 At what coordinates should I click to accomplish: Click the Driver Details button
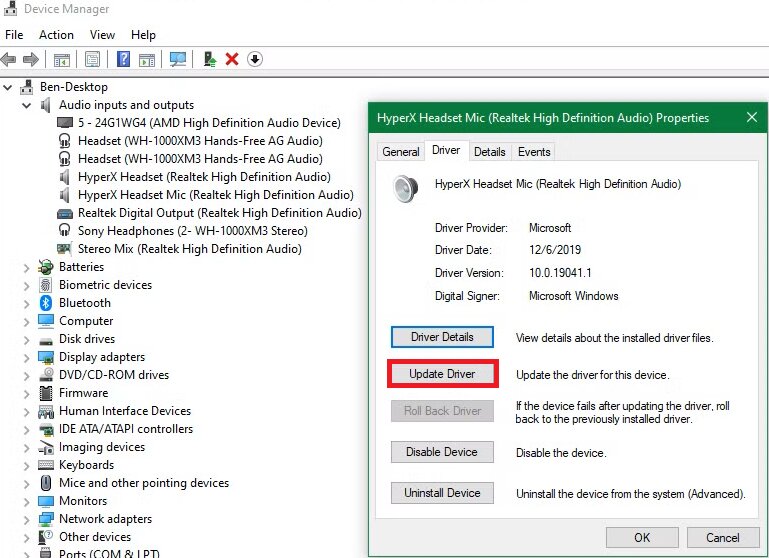click(442, 337)
